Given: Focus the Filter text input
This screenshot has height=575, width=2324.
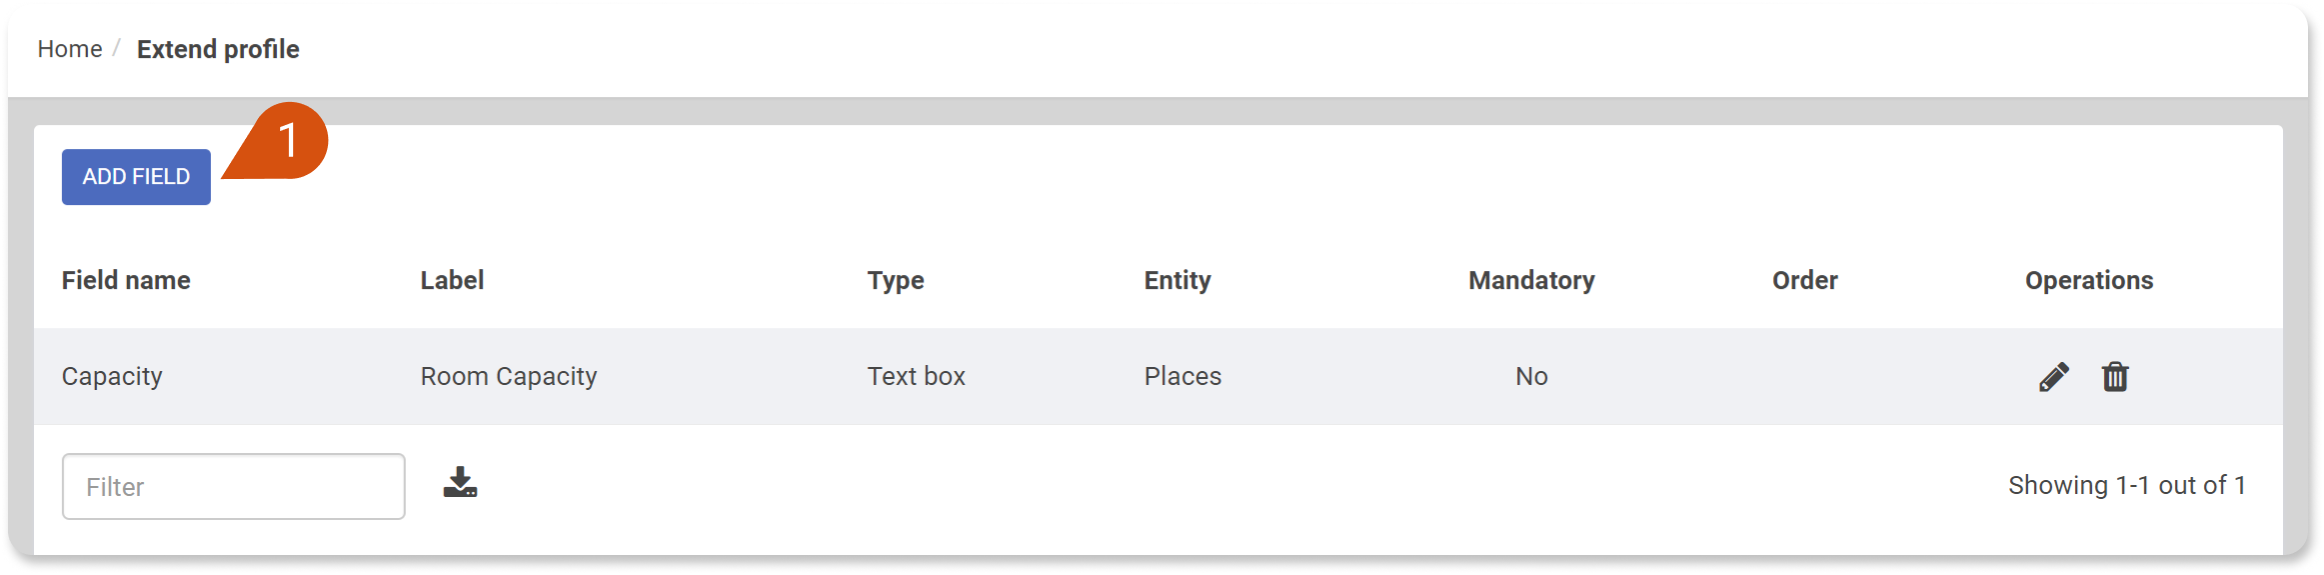Looking at the screenshot, I should coord(234,487).
